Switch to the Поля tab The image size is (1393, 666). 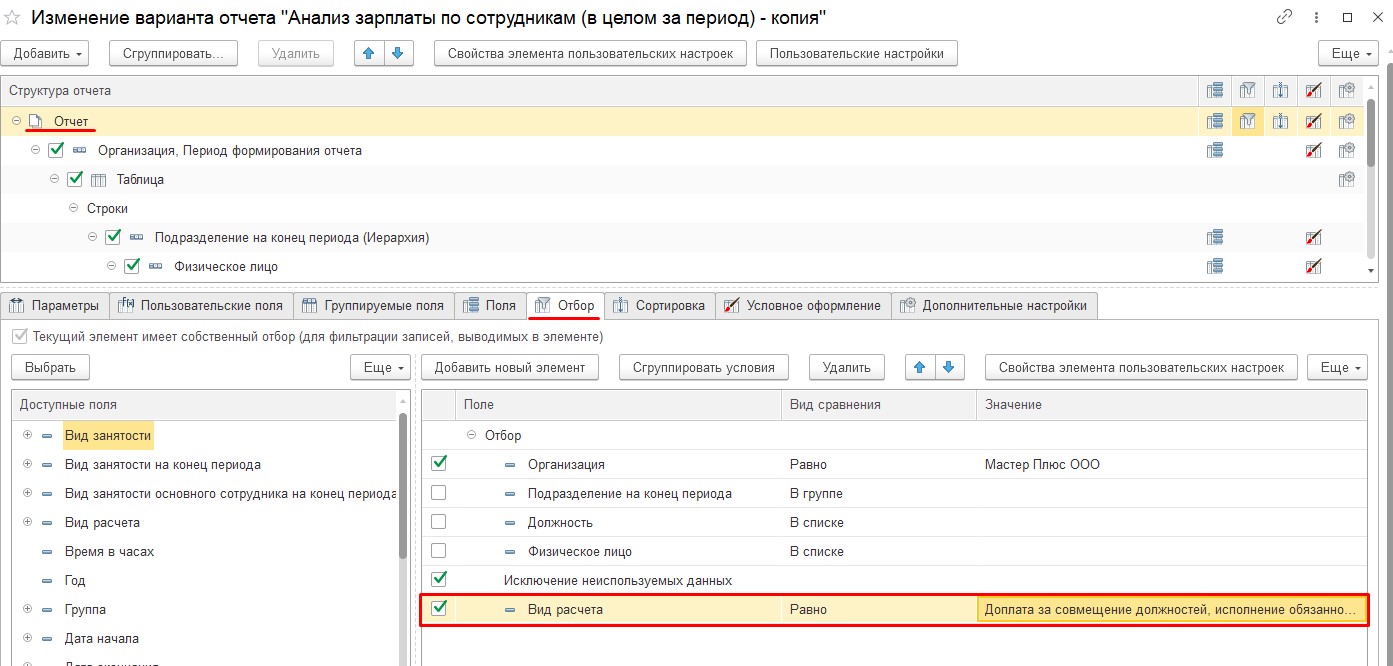tap(490, 305)
